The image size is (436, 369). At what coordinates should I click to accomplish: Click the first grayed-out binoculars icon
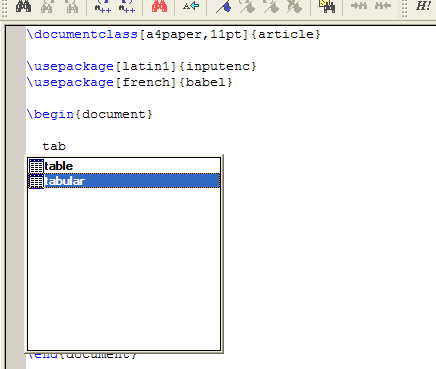[47, 7]
